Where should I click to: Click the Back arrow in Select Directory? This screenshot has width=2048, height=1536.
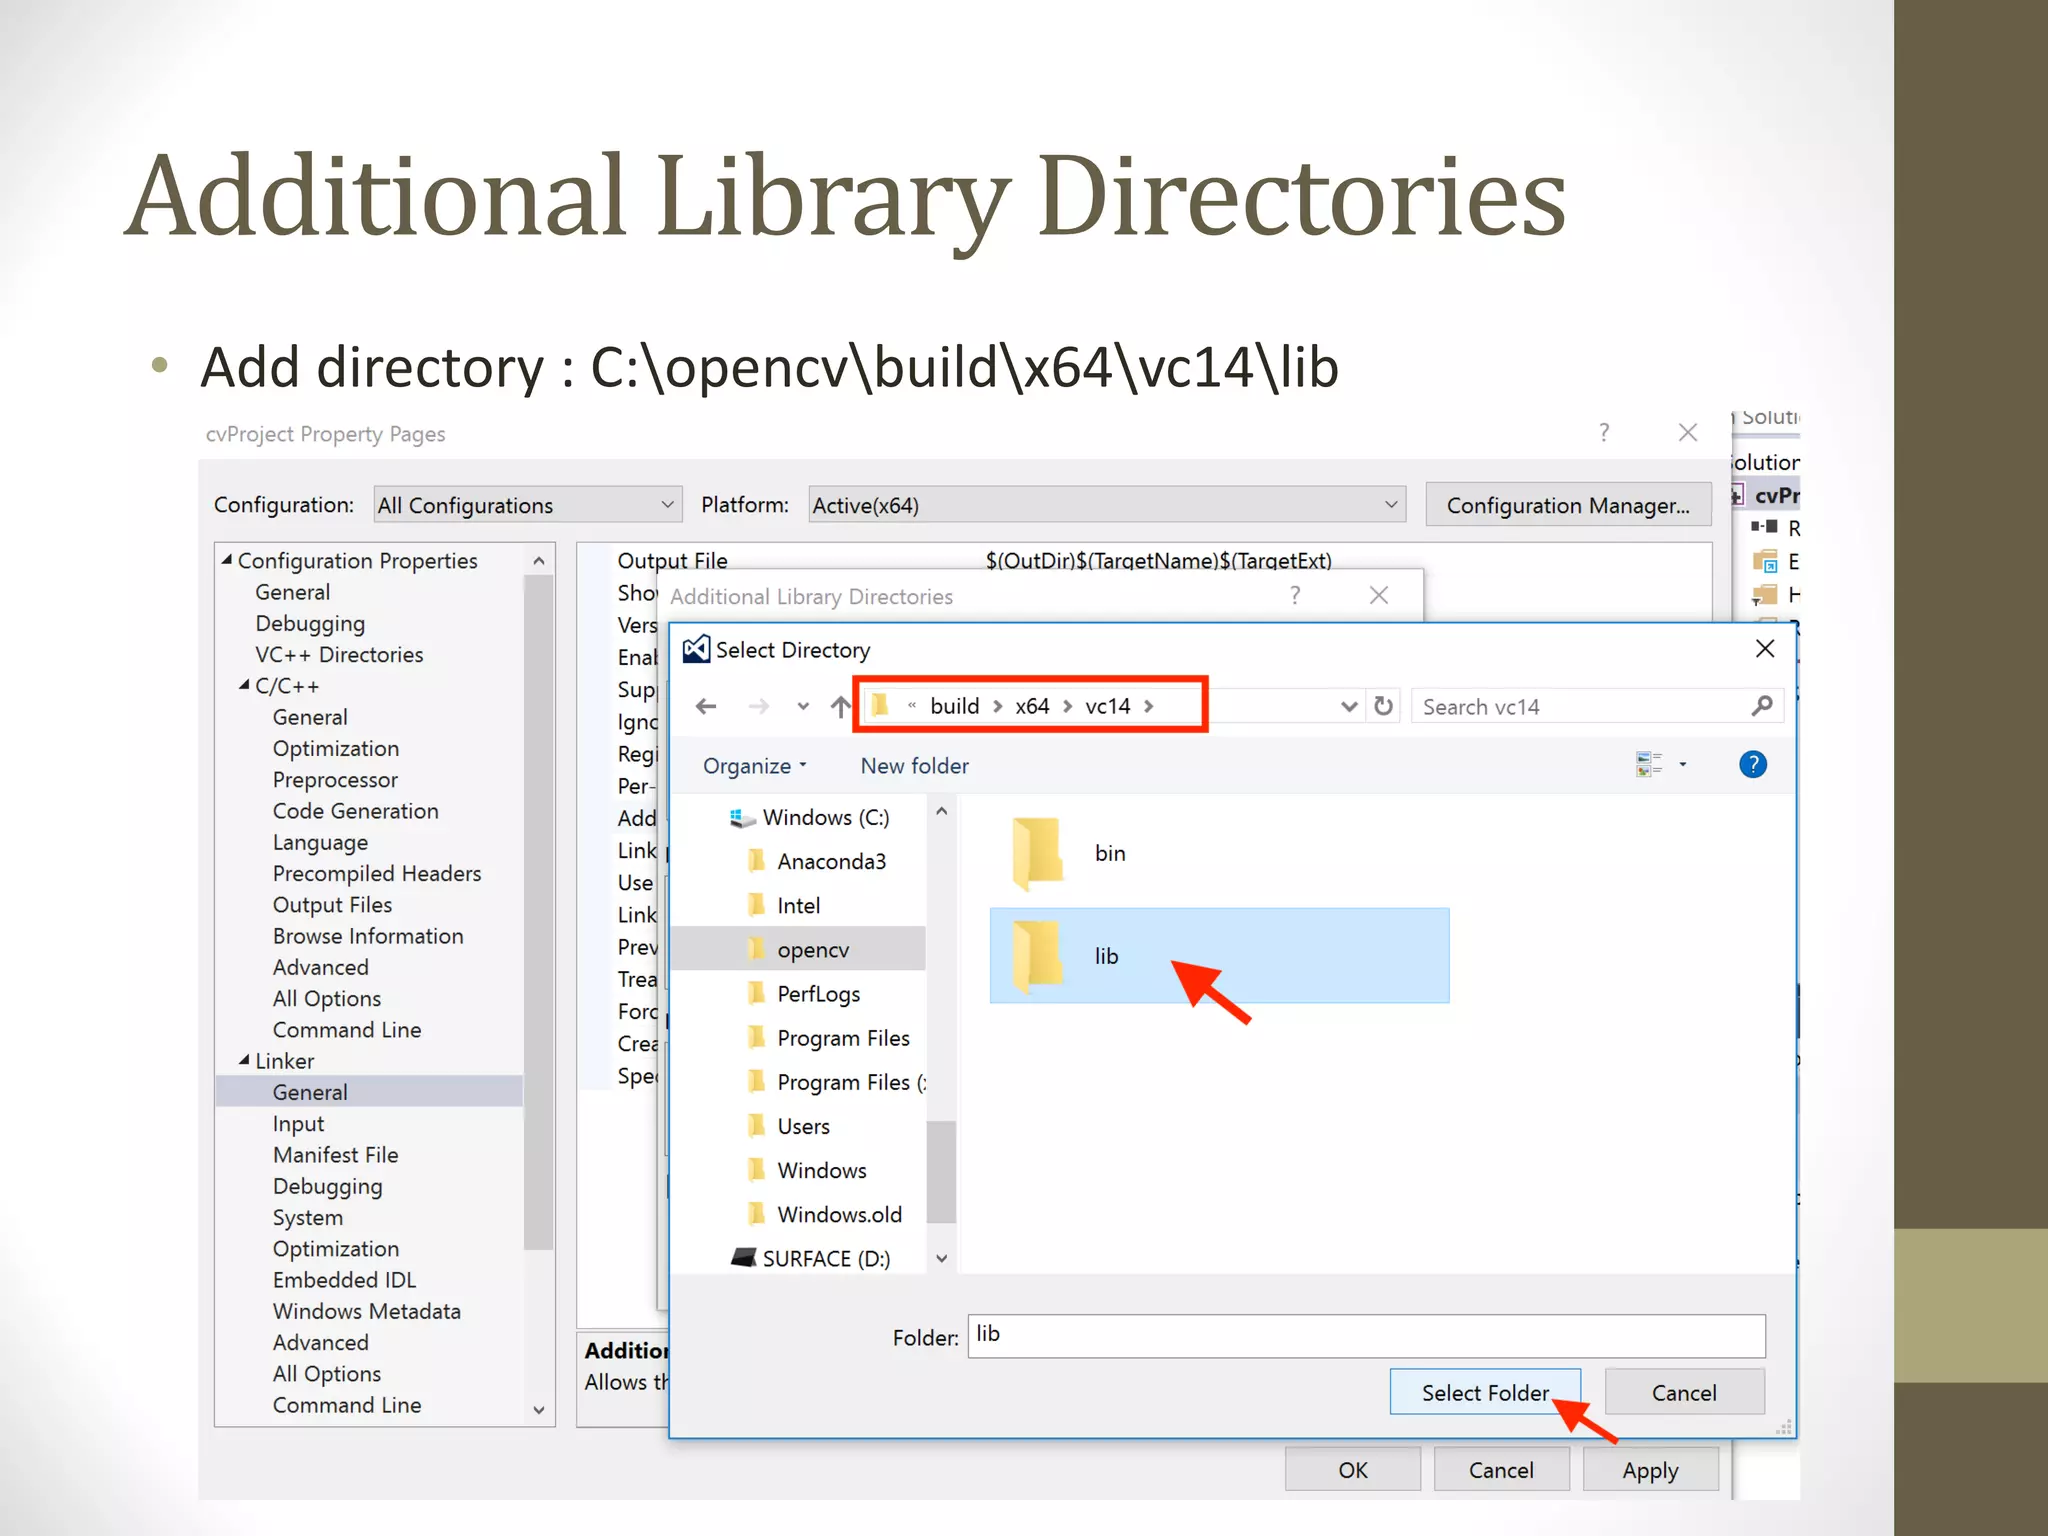(x=706, y=707)
